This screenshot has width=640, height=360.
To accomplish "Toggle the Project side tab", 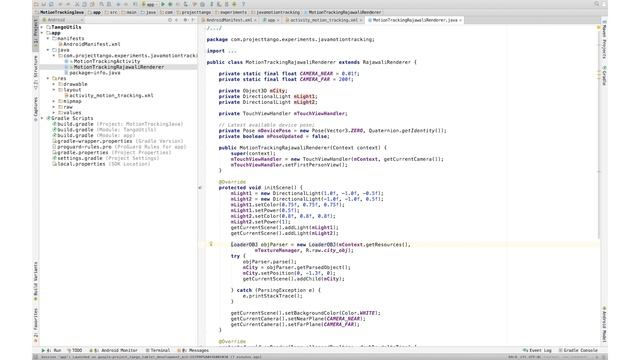I will click(36, 34).
